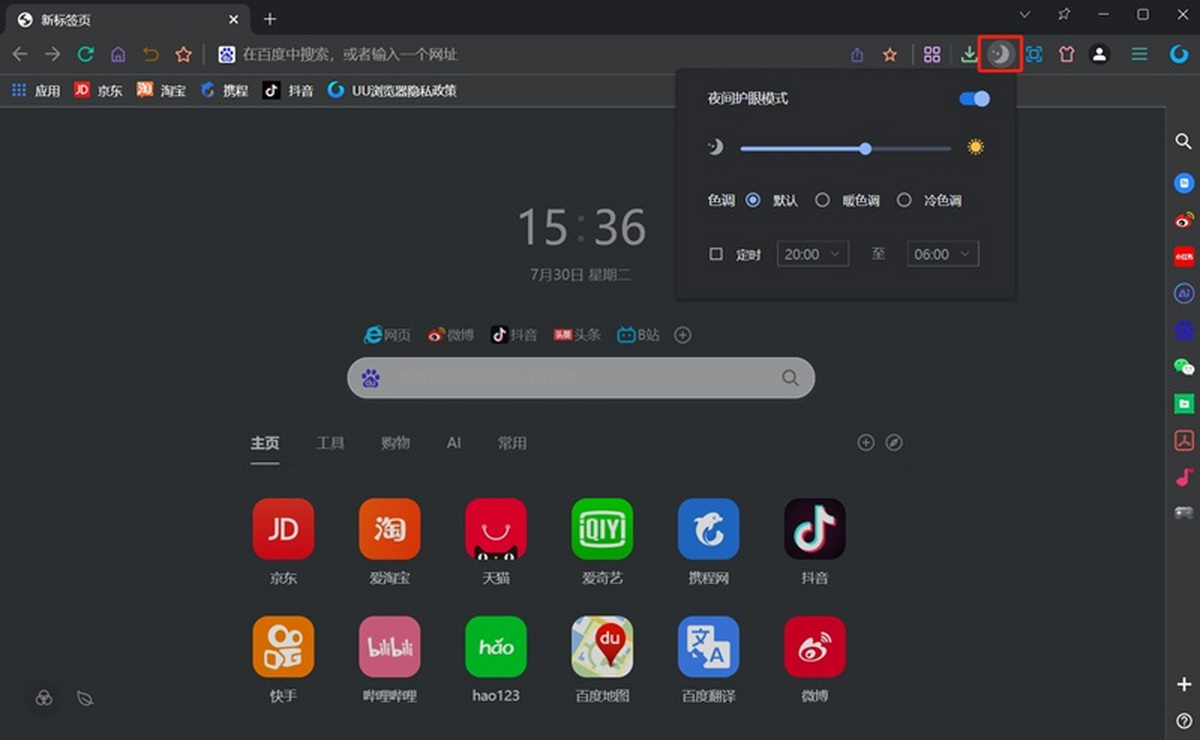Open the user account avatar icon
The width and height of the screenshot is (1200, 740).
(1099, 55)
